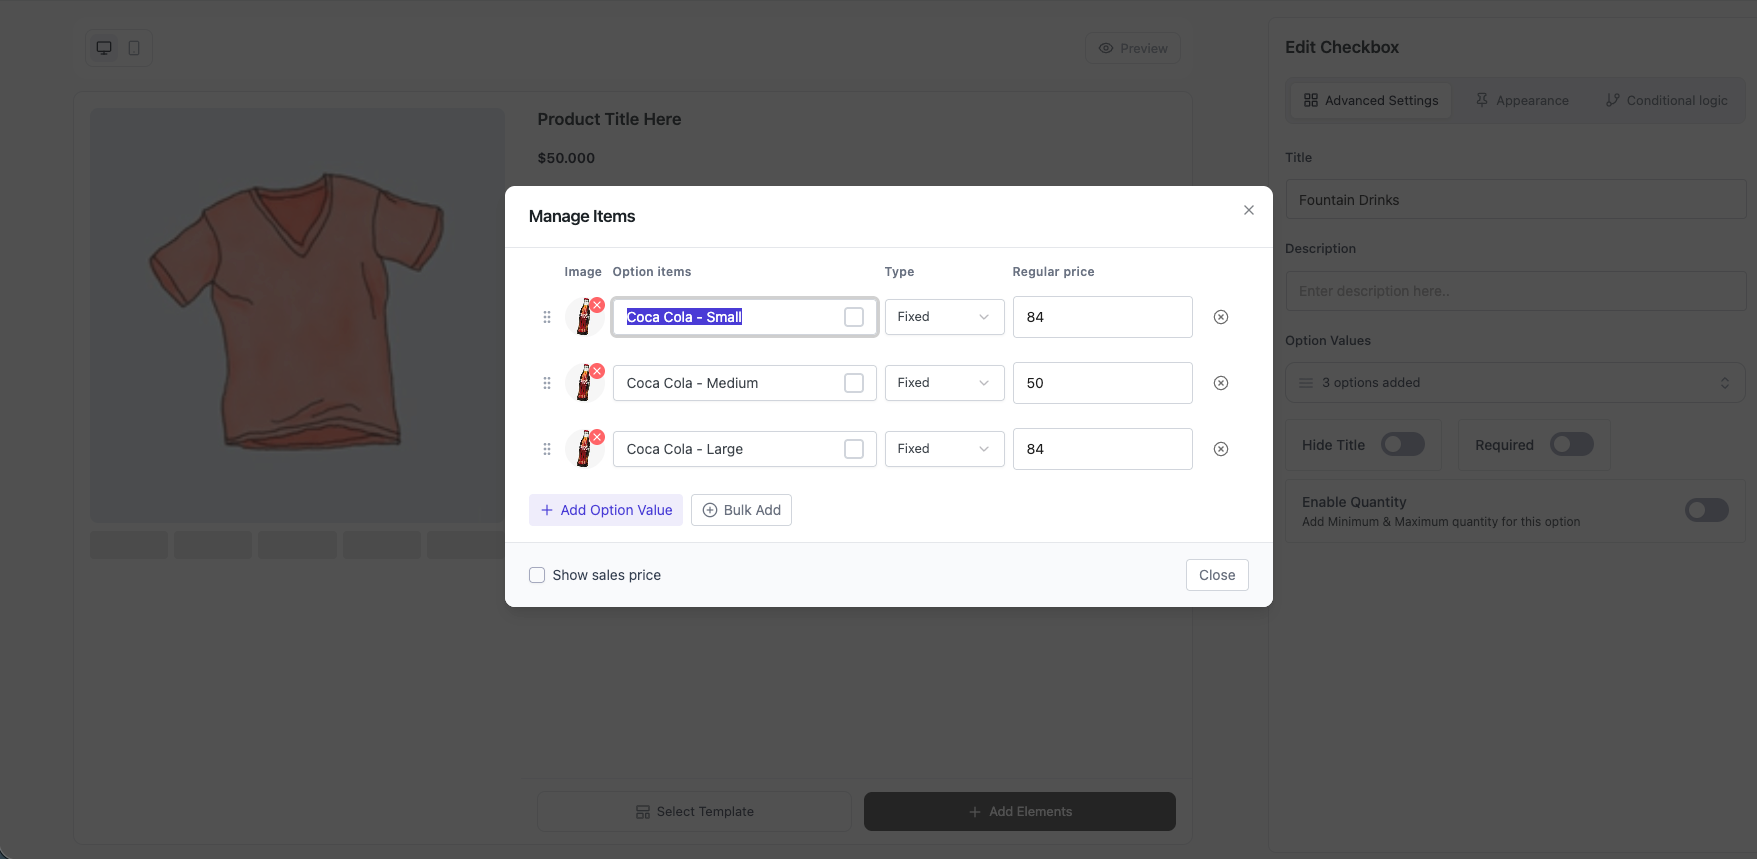Click the Coca Cola - Large bottle thumbnail
The height and width of the screenshot is (859, 1757).
[584, 450]
